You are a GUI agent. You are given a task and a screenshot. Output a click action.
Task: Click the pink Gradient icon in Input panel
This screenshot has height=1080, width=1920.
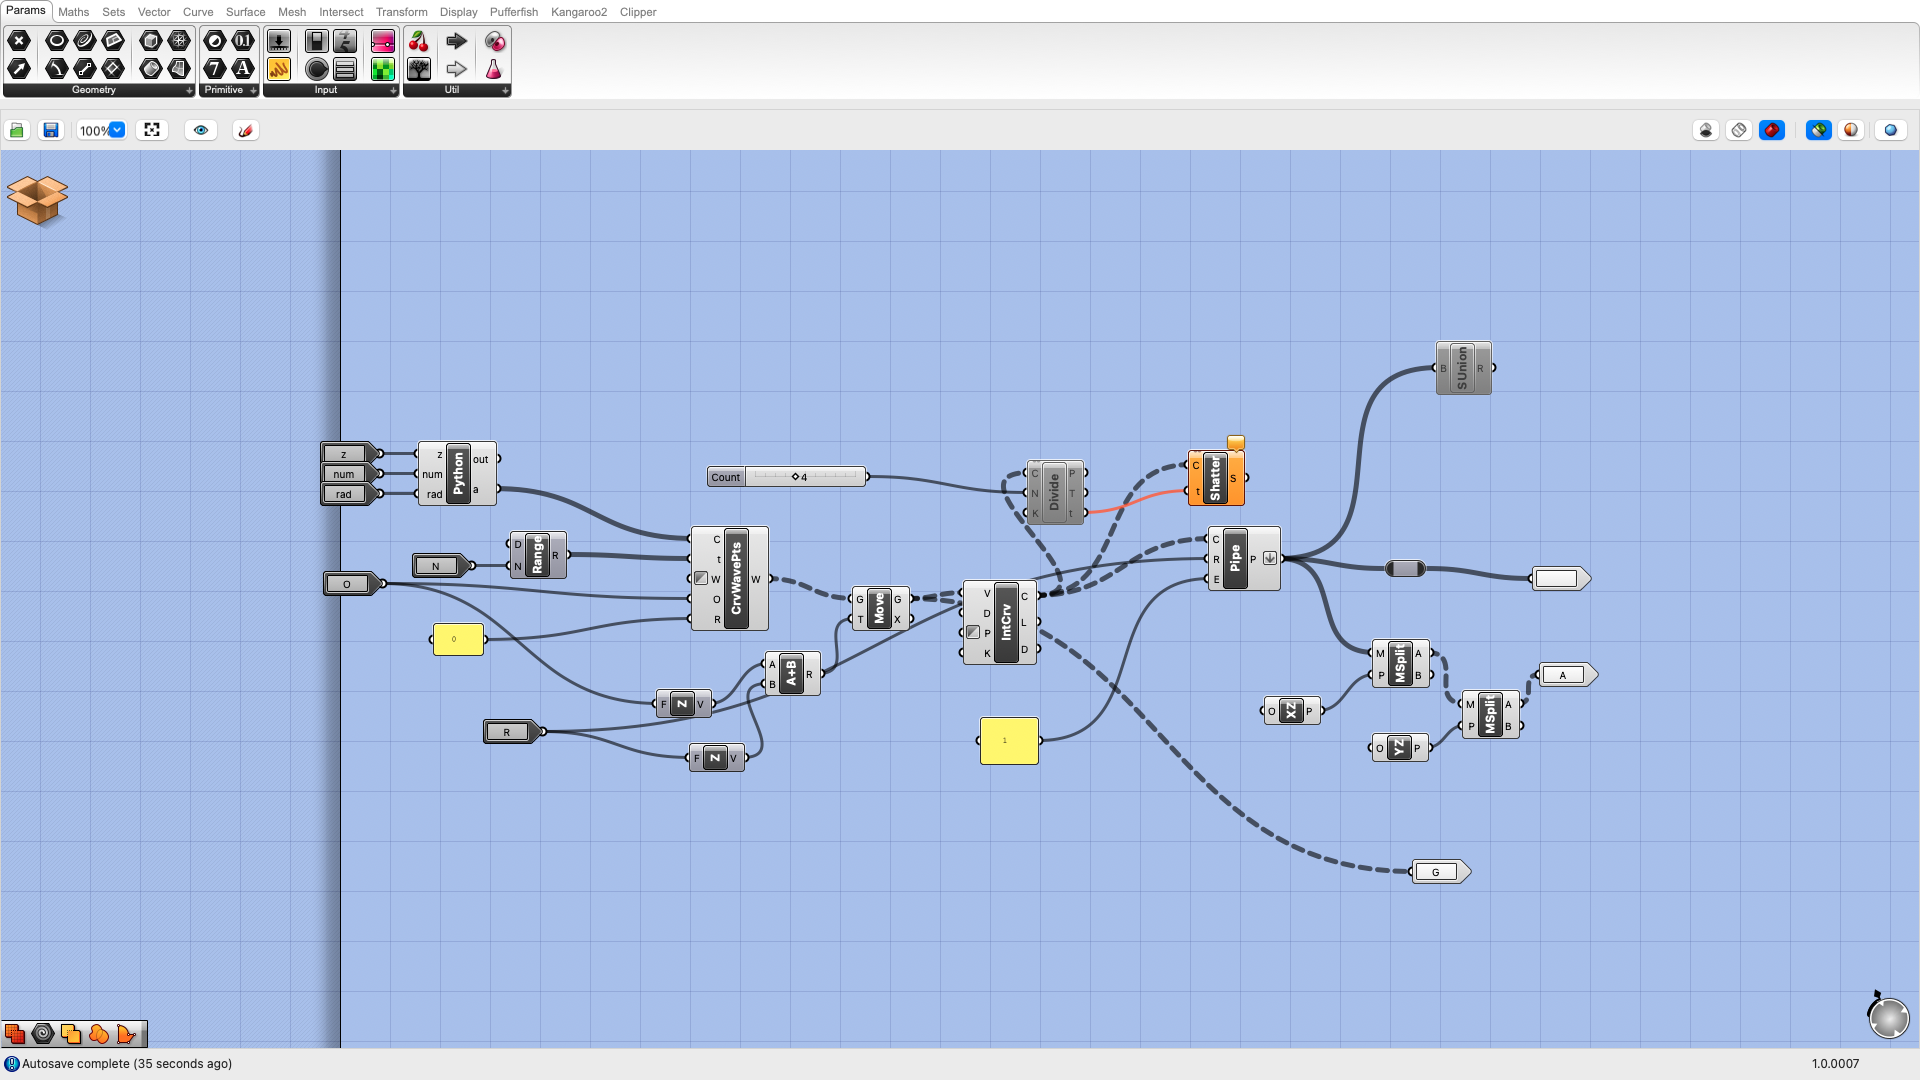point(383,41)
